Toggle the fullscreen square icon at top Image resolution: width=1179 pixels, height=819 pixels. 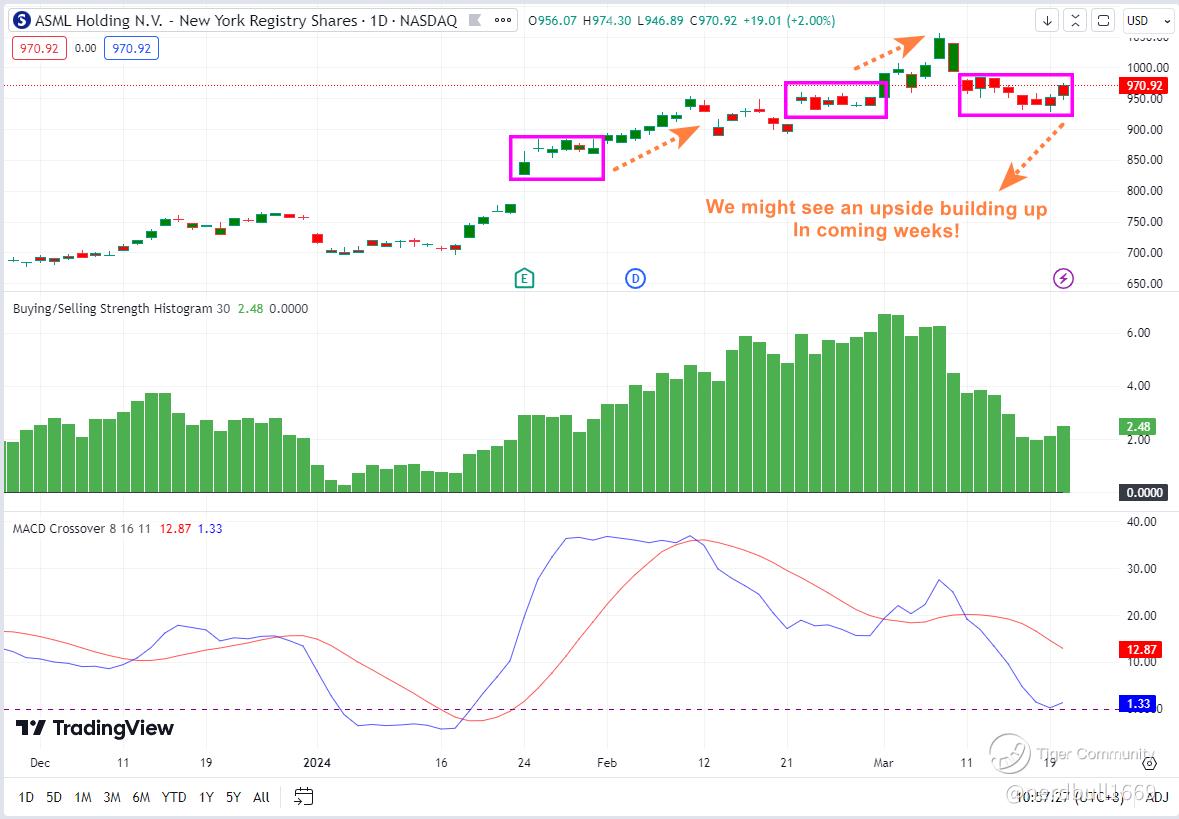click(x=1103, y=20)
